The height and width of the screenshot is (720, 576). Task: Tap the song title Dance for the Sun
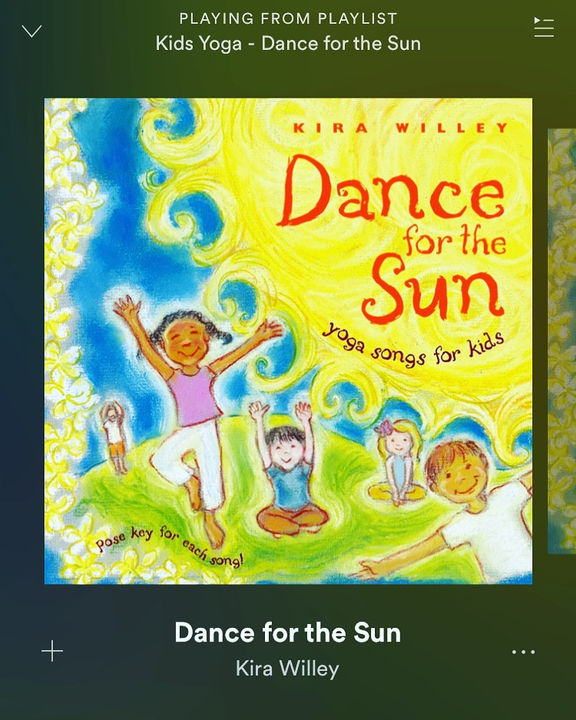click(x=288, y=632)
